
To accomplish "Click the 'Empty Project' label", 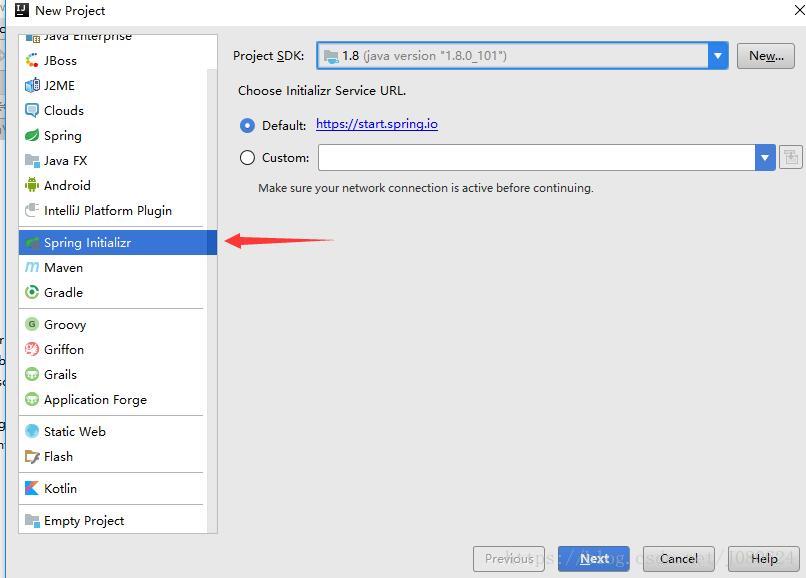I will tap(84, 520).
